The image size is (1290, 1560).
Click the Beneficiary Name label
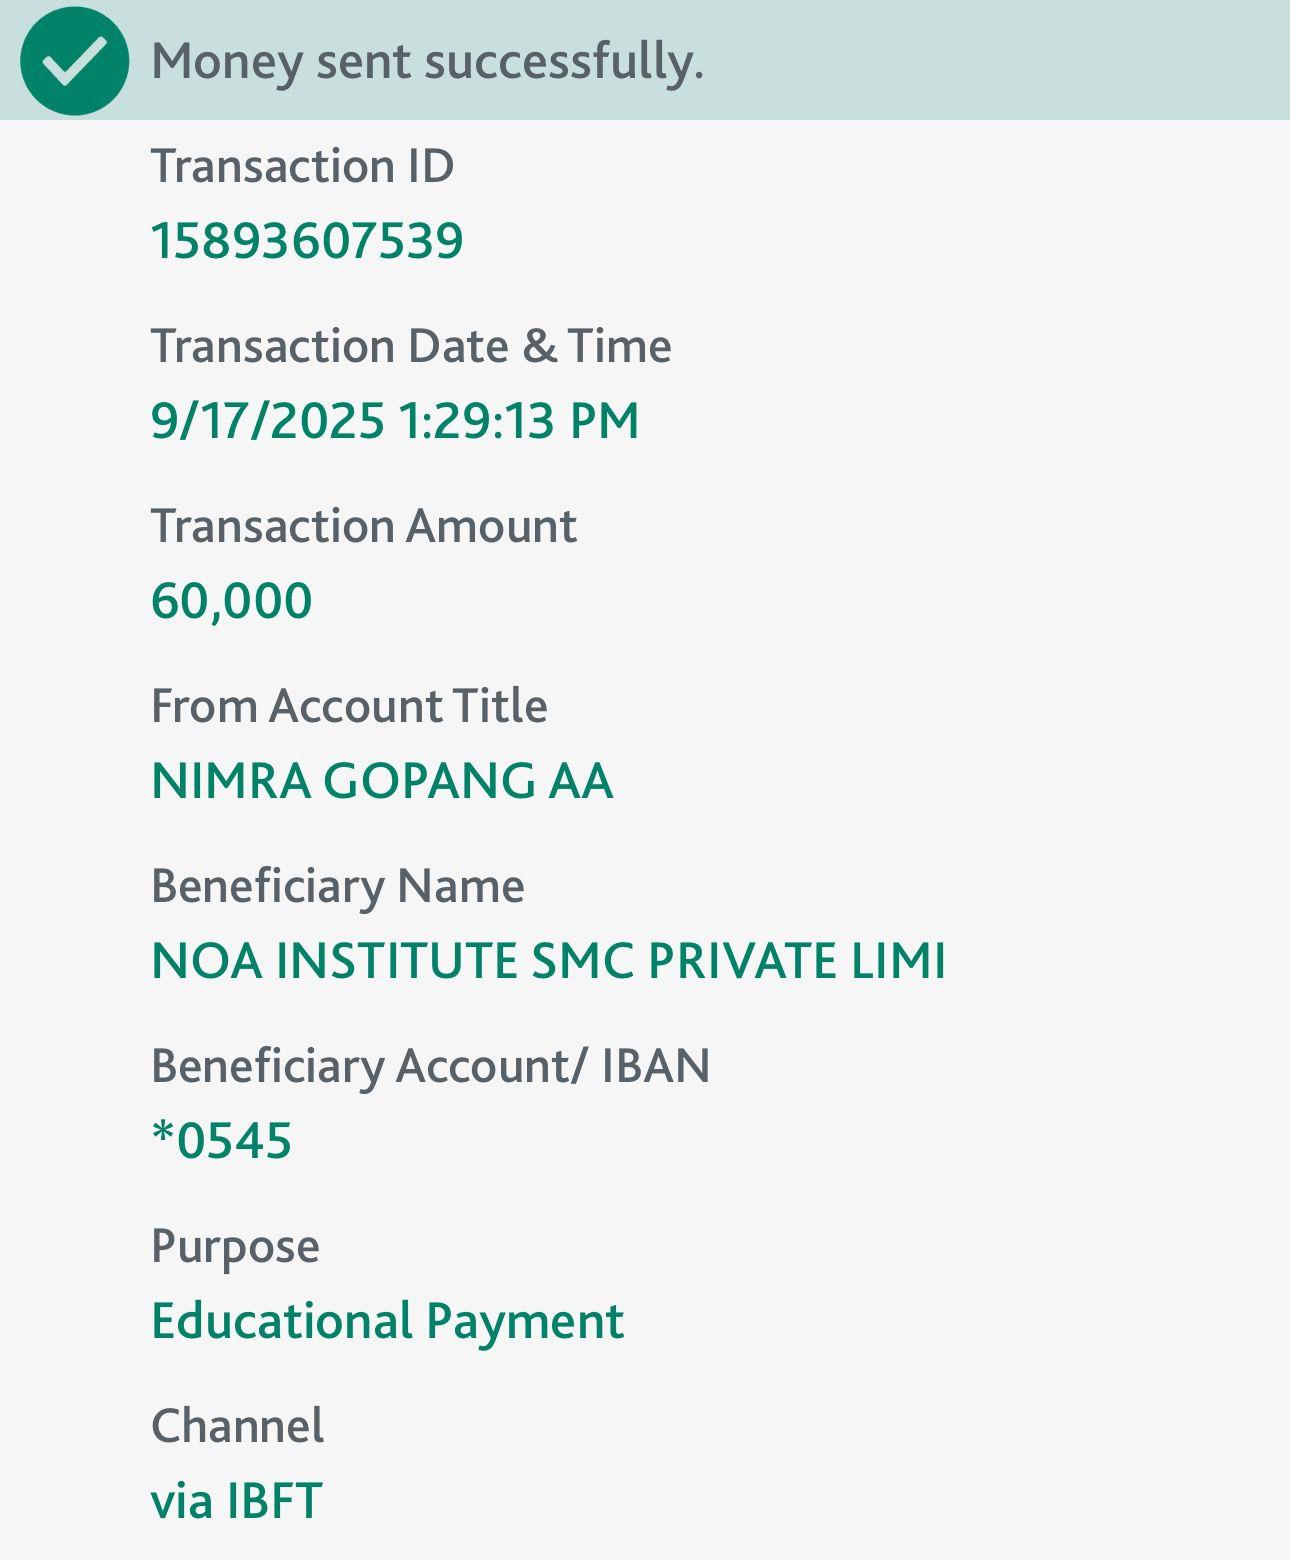point(338,886)
